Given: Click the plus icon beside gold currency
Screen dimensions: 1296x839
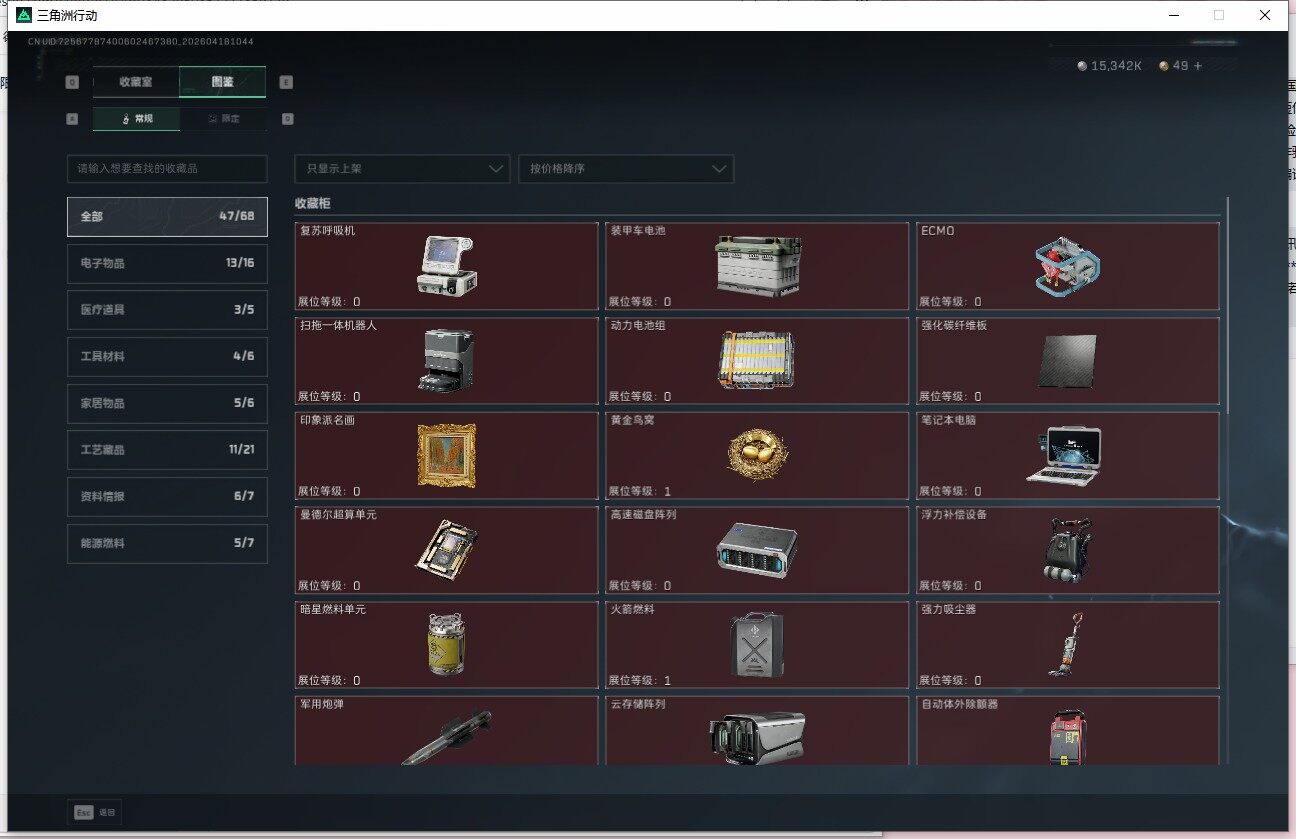Looking at the screenshot, I should 1198,66.
